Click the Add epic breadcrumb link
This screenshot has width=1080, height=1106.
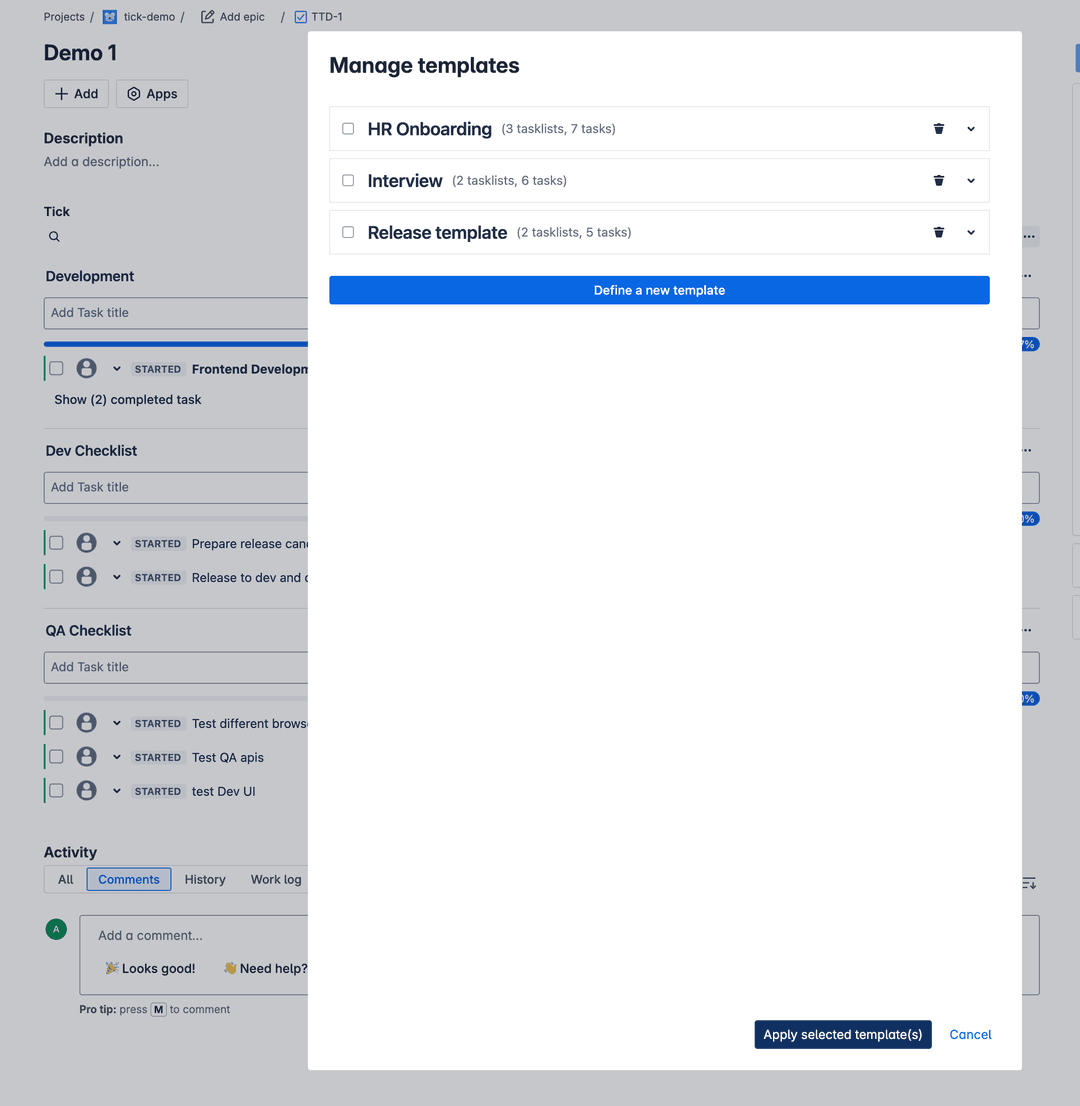click(242, 17)
